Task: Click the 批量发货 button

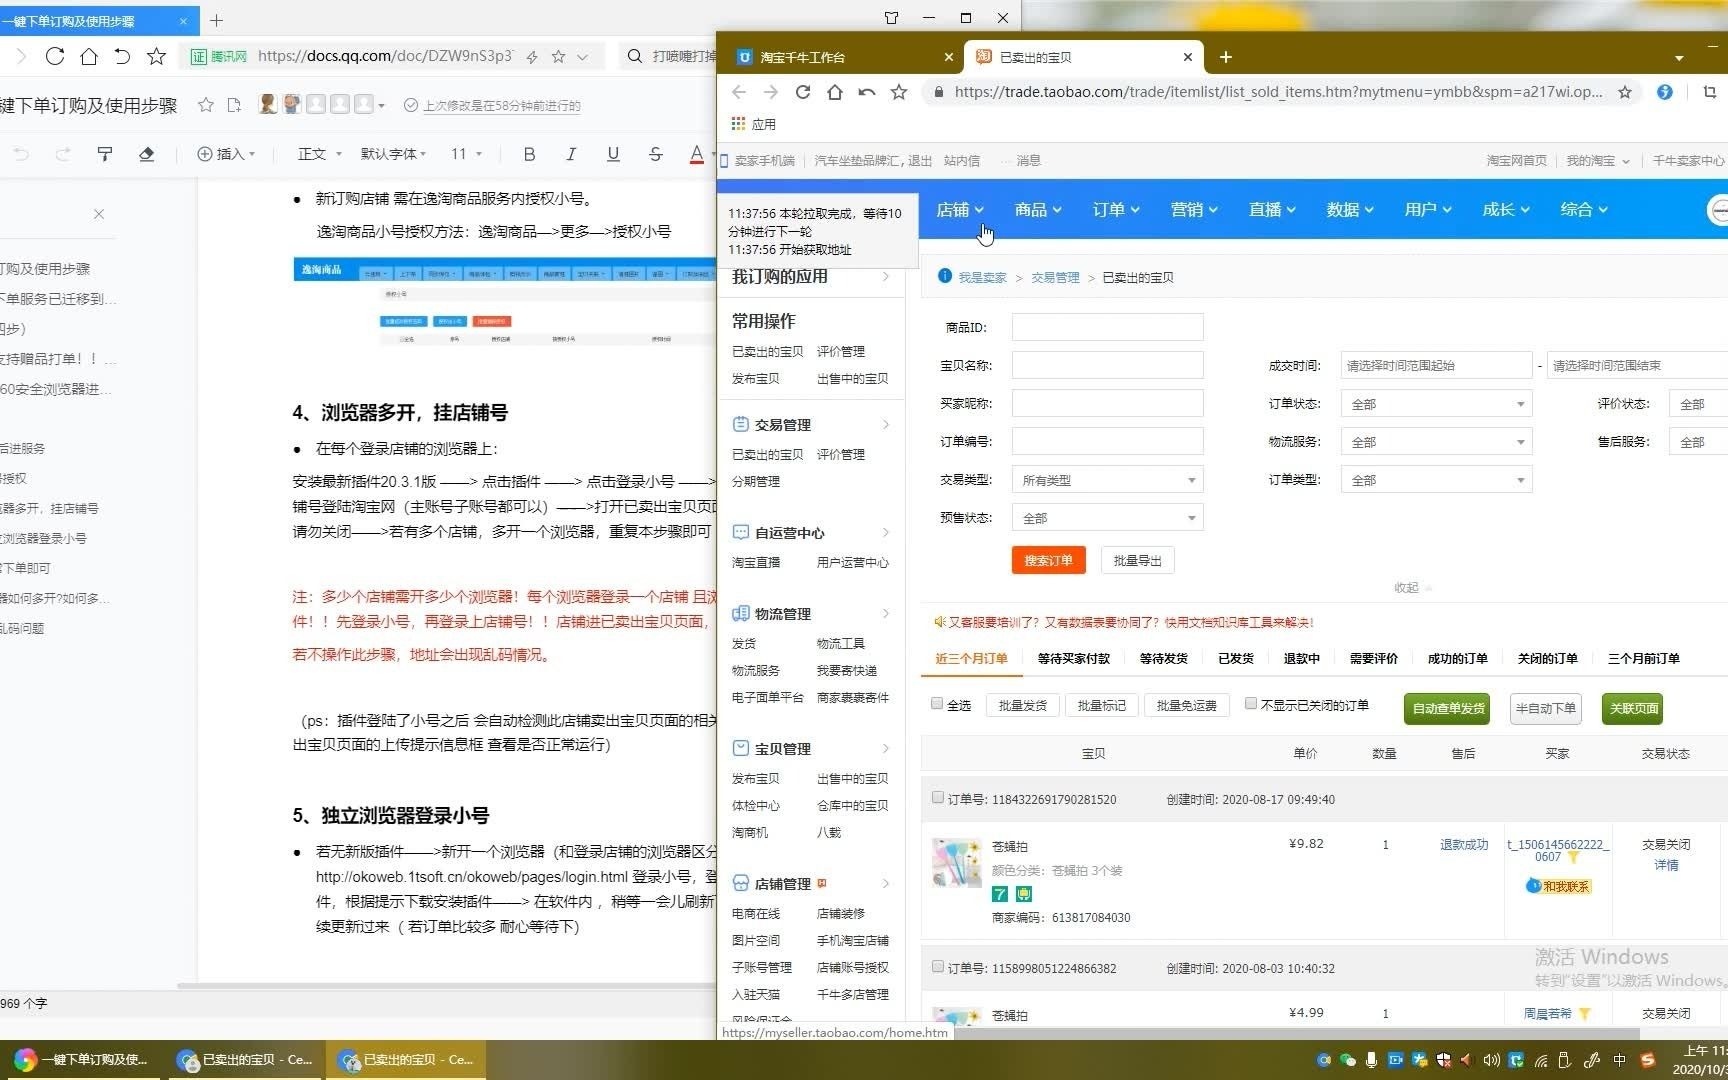Action: (x=1022, y=705)
